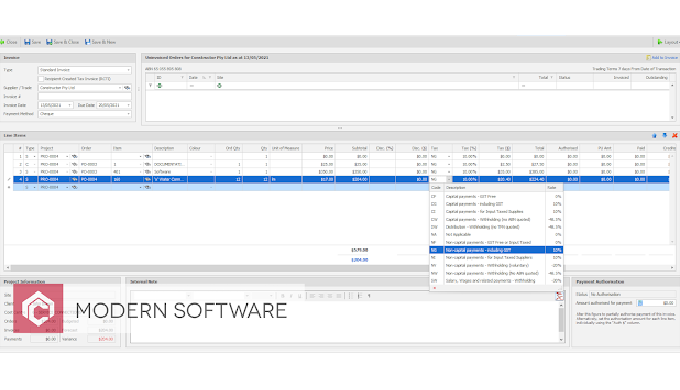Click the Add to Invoice link
680x390 pixels.
coord(662,57)
